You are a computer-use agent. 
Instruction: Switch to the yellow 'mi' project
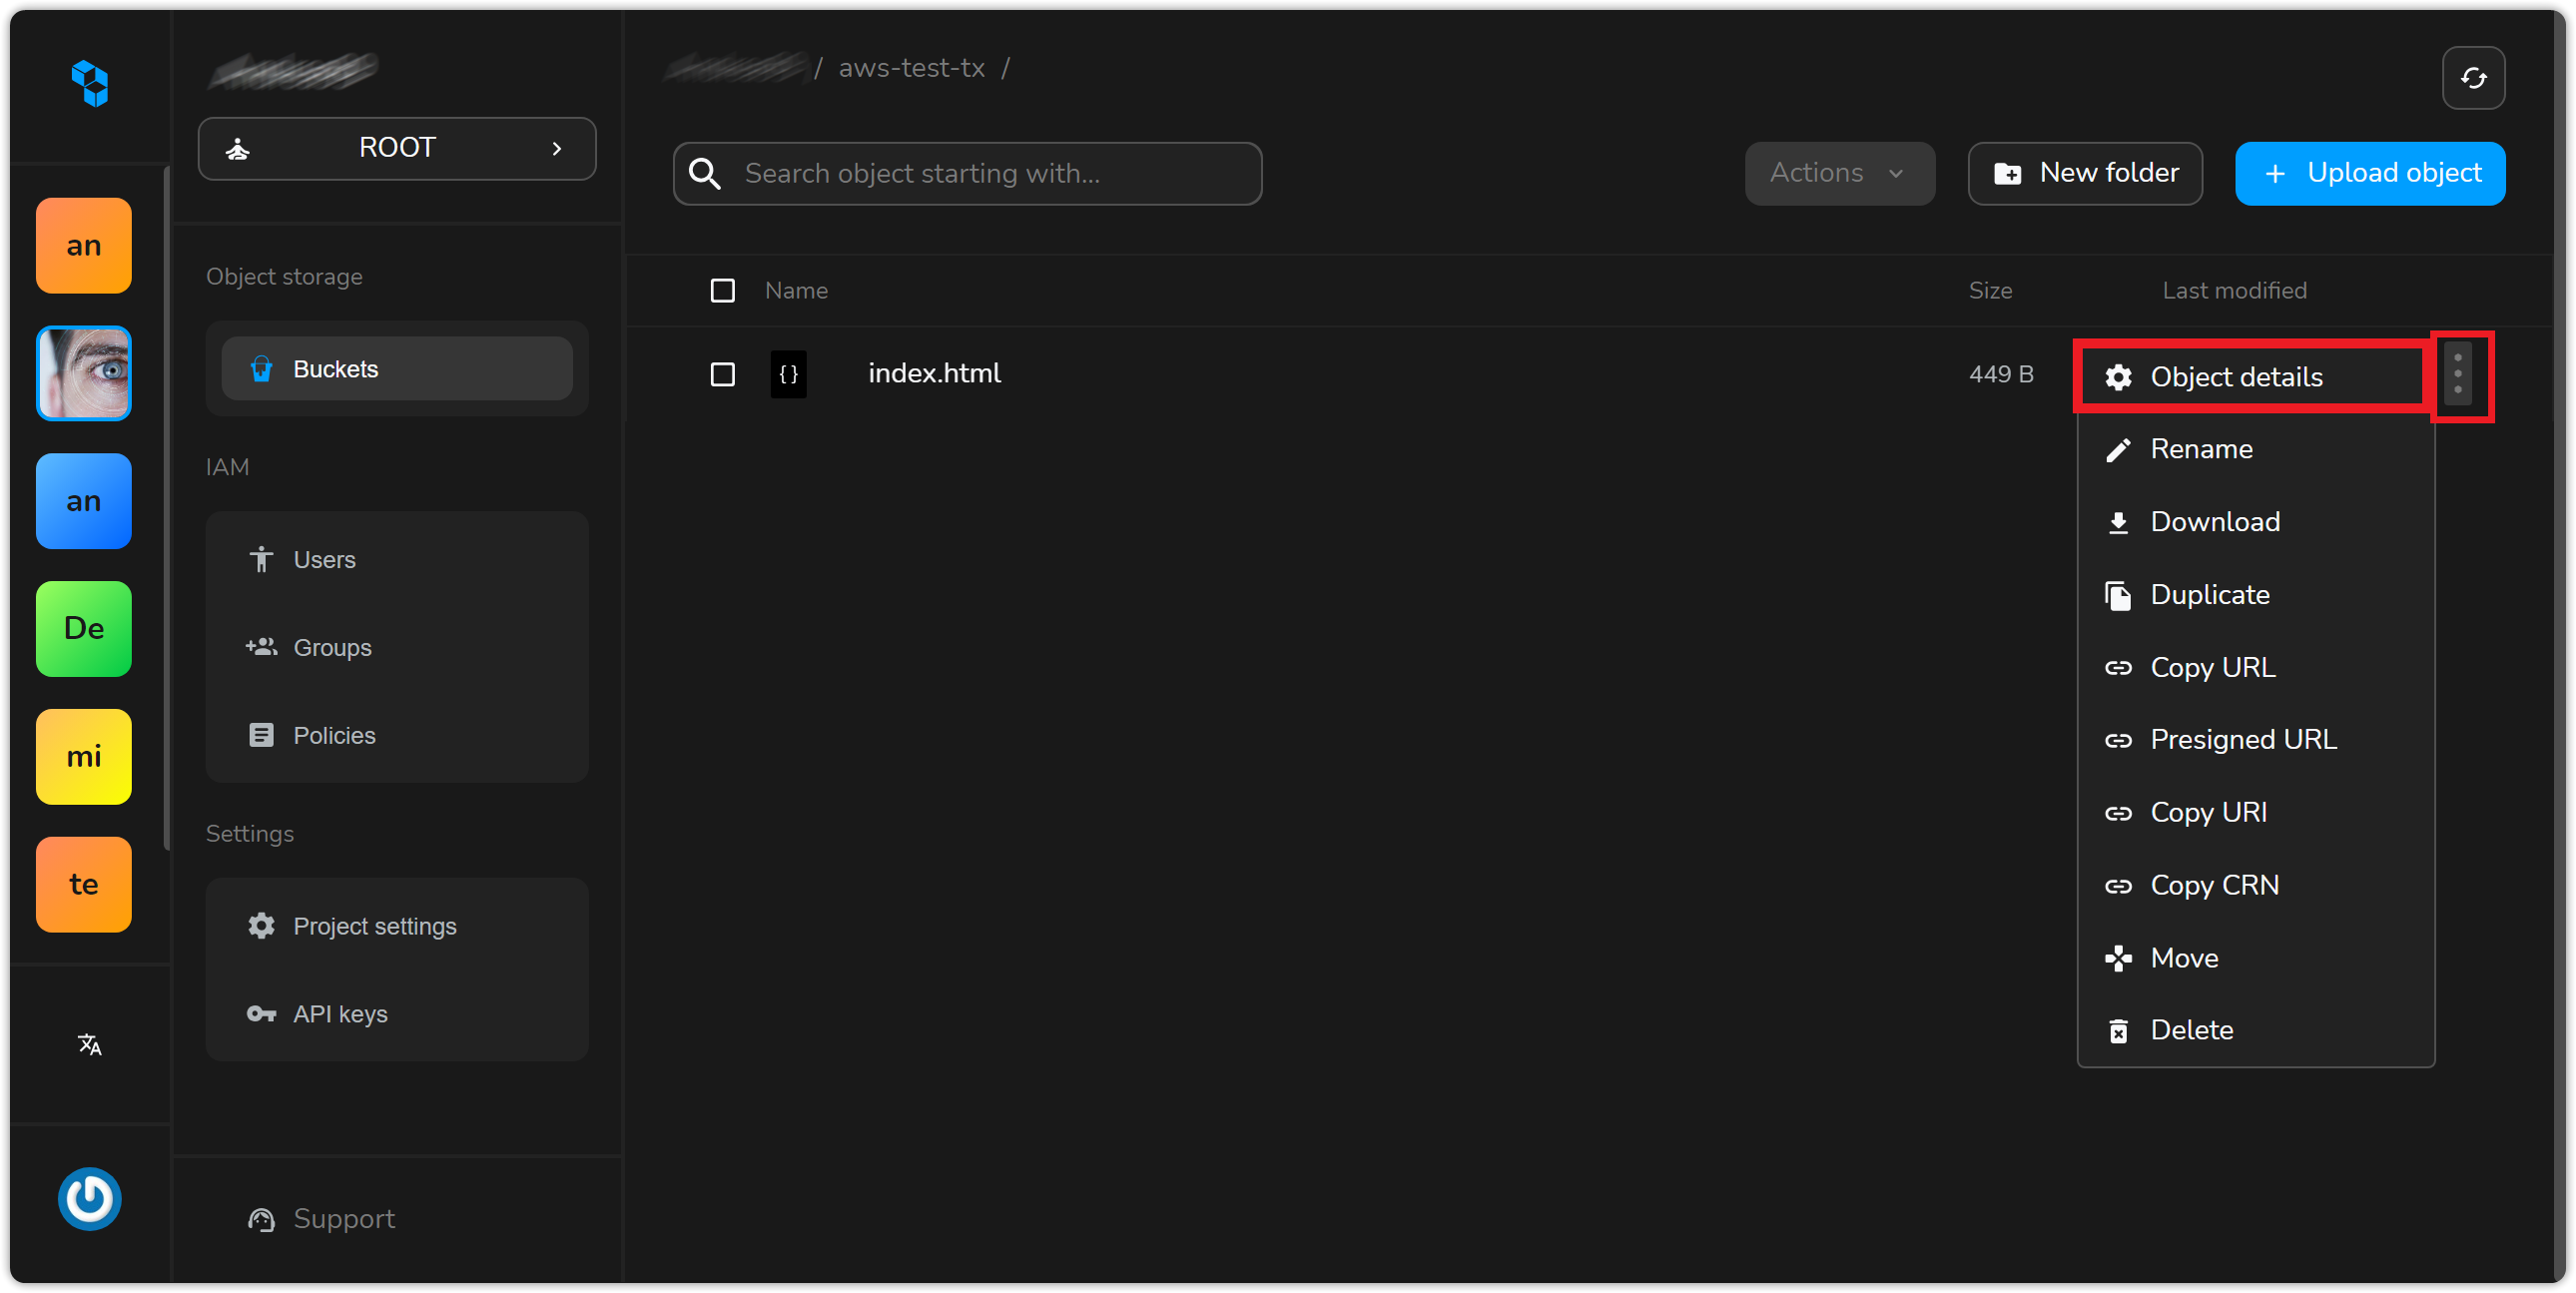pyautogui.click(x=84, y=756)
